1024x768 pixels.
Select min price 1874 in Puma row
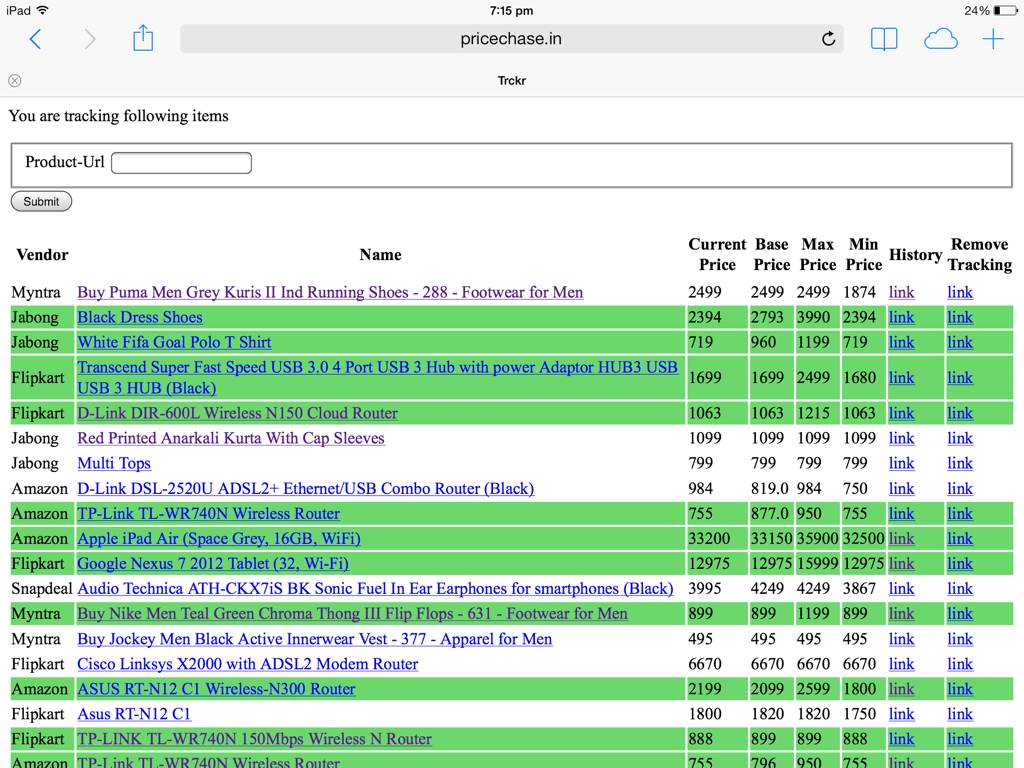859,292
